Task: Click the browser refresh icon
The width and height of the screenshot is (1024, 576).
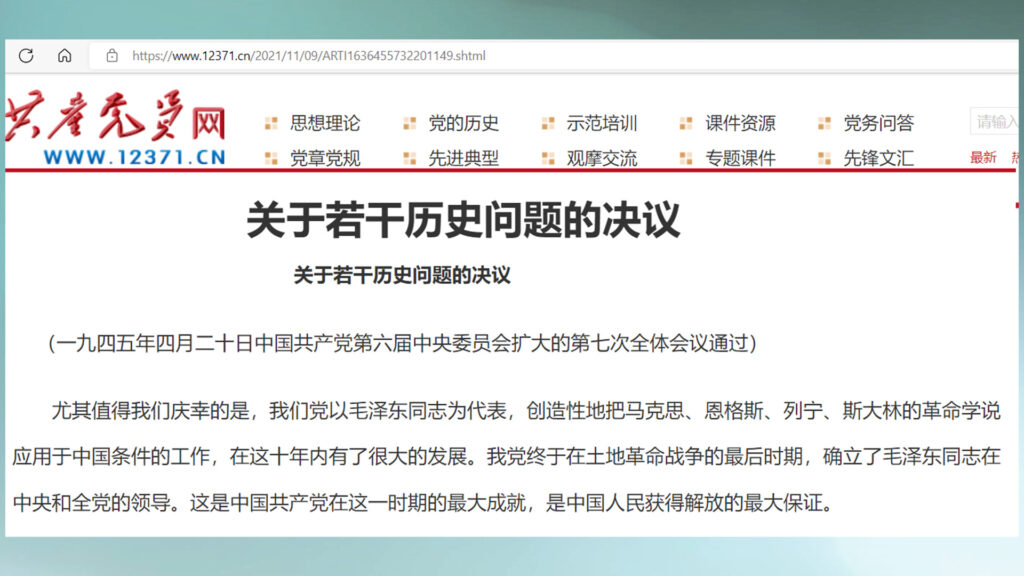Action: (x=26, y=56)
